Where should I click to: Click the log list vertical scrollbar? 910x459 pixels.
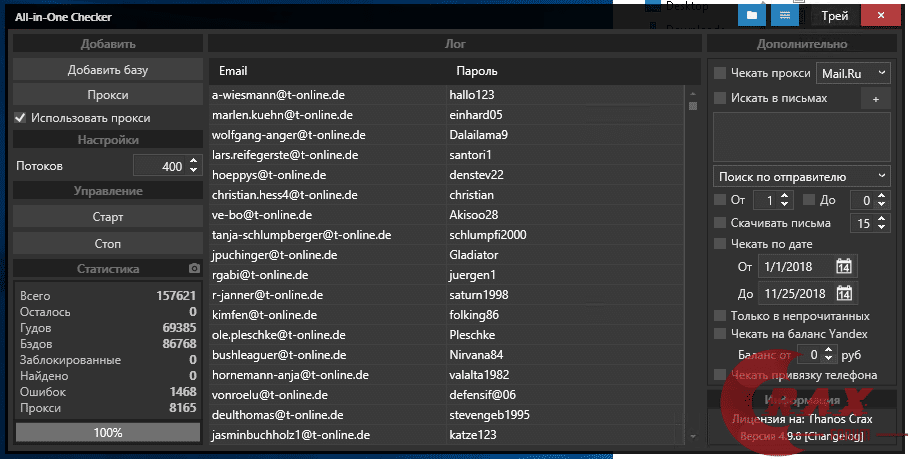click(691, 260)
